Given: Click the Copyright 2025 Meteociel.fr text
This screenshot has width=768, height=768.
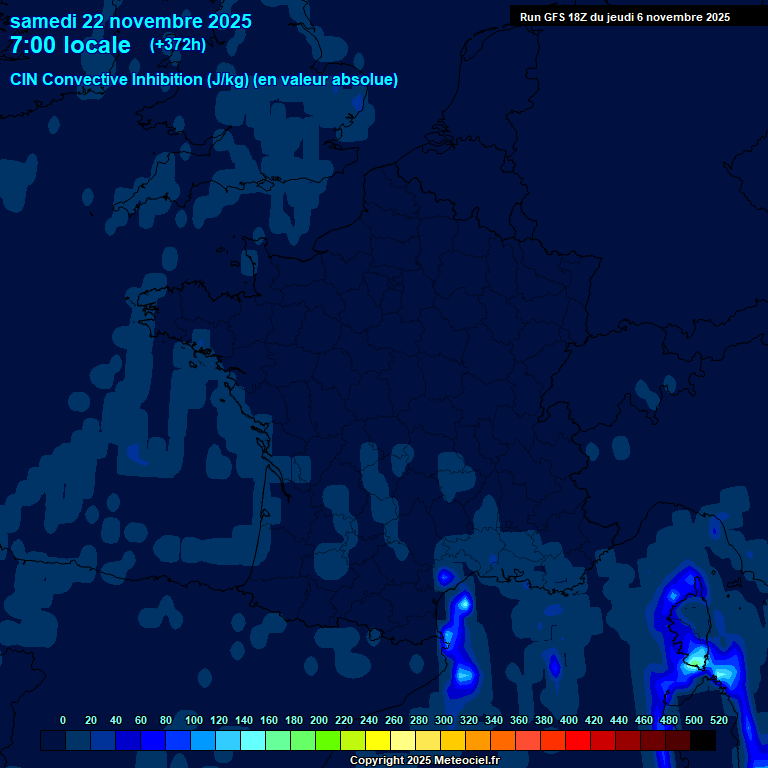Looking at the screenshot, I should pyautogui.click(x=424, y=761).
